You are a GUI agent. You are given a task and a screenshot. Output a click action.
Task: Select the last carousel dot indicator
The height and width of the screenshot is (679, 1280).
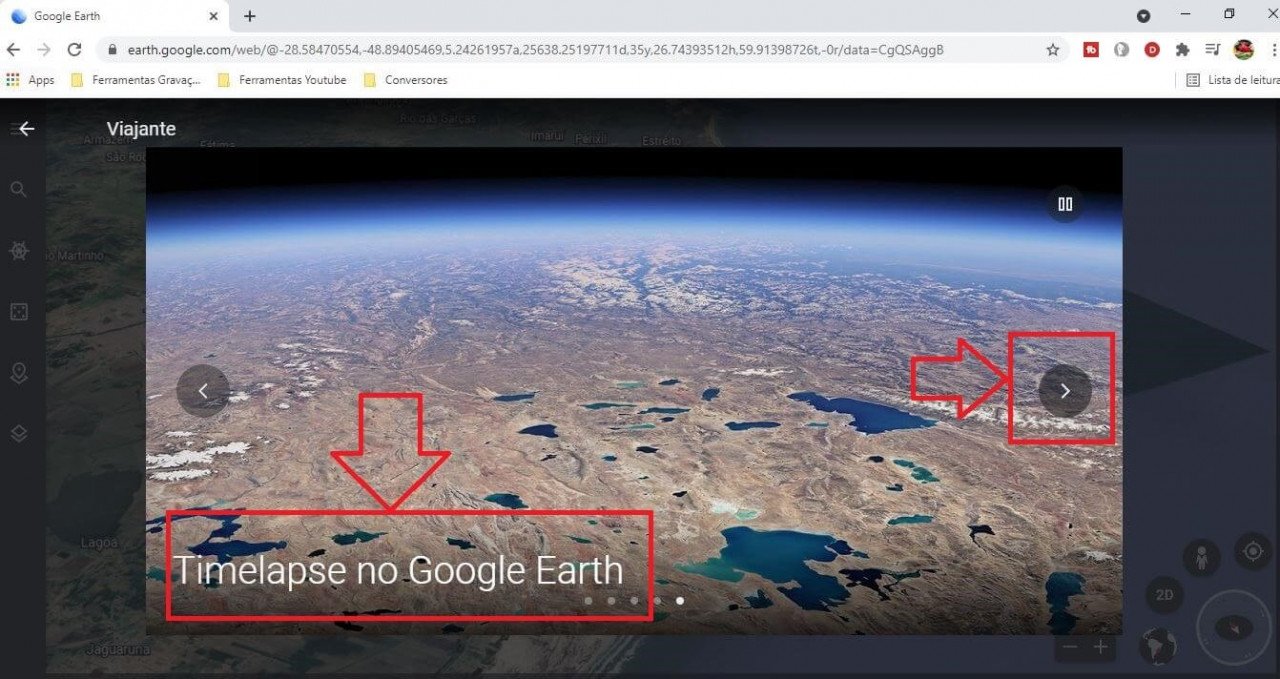click(680, 601)
